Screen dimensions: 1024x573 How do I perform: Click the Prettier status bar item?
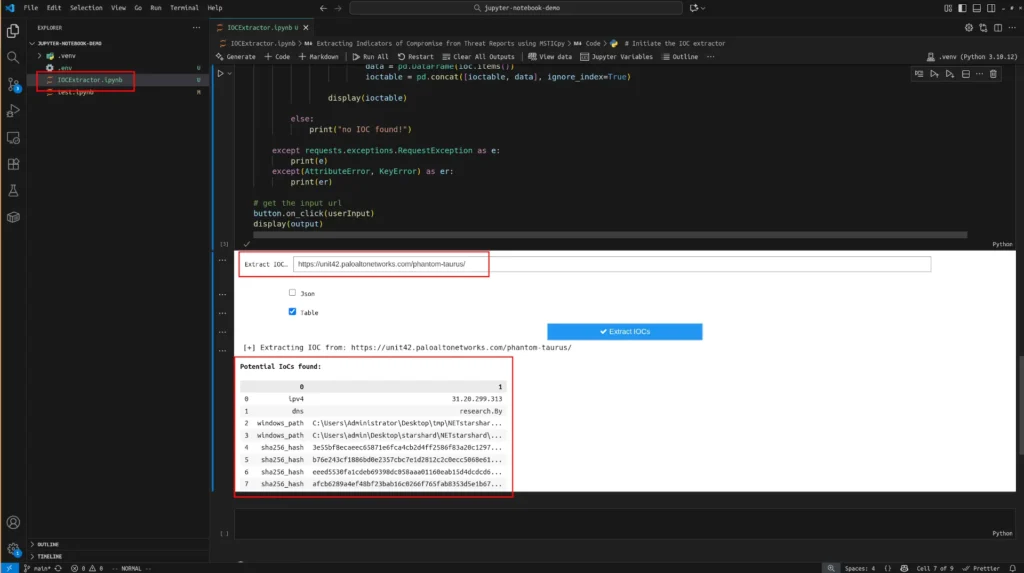(981, 568)
